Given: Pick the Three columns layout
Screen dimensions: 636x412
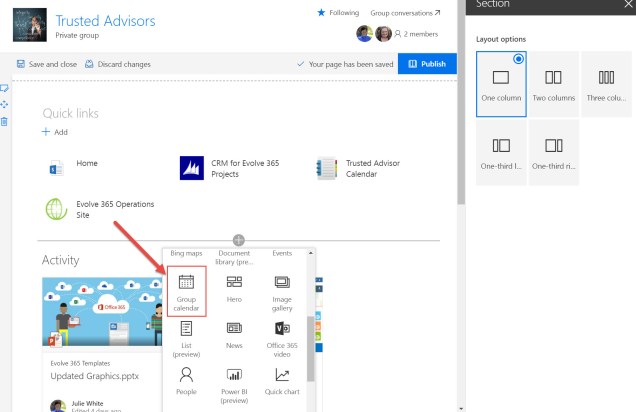Looking at the screenshot, I should pos(606,82).
